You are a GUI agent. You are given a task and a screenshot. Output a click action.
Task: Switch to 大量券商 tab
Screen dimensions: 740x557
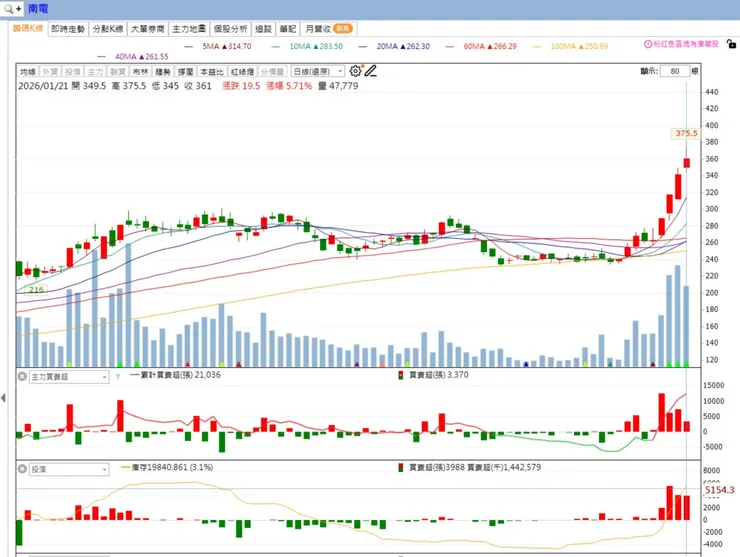pos(148,29)
